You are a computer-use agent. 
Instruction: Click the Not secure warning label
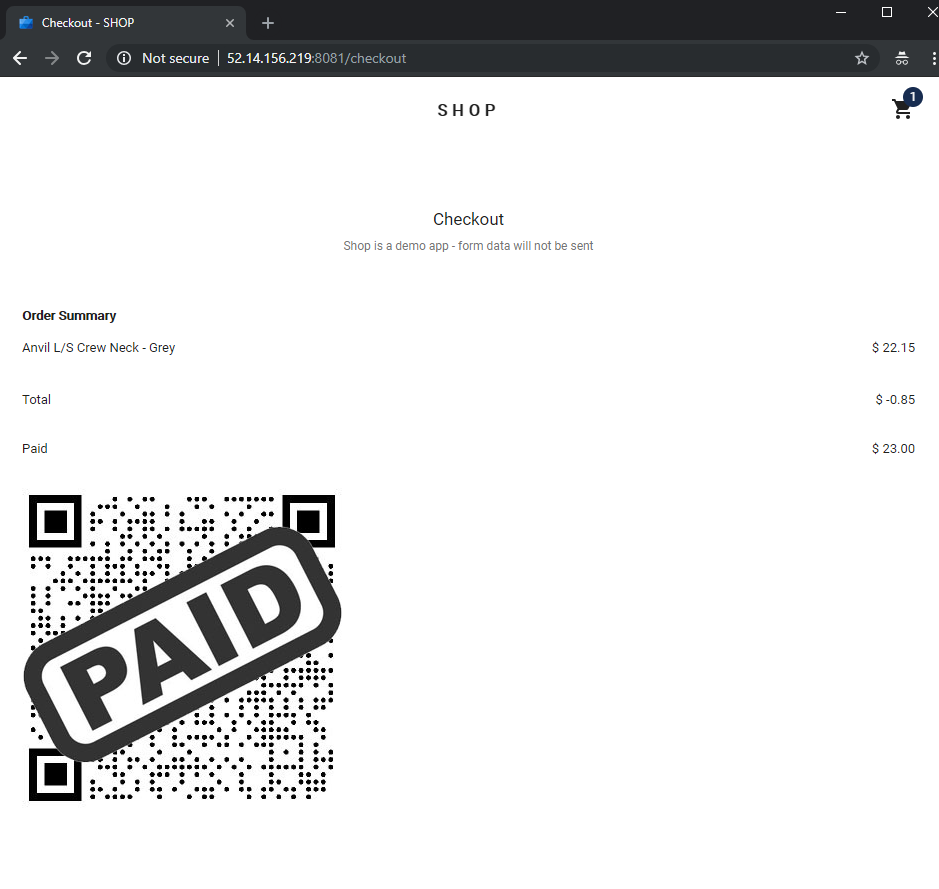pos(175,58)
